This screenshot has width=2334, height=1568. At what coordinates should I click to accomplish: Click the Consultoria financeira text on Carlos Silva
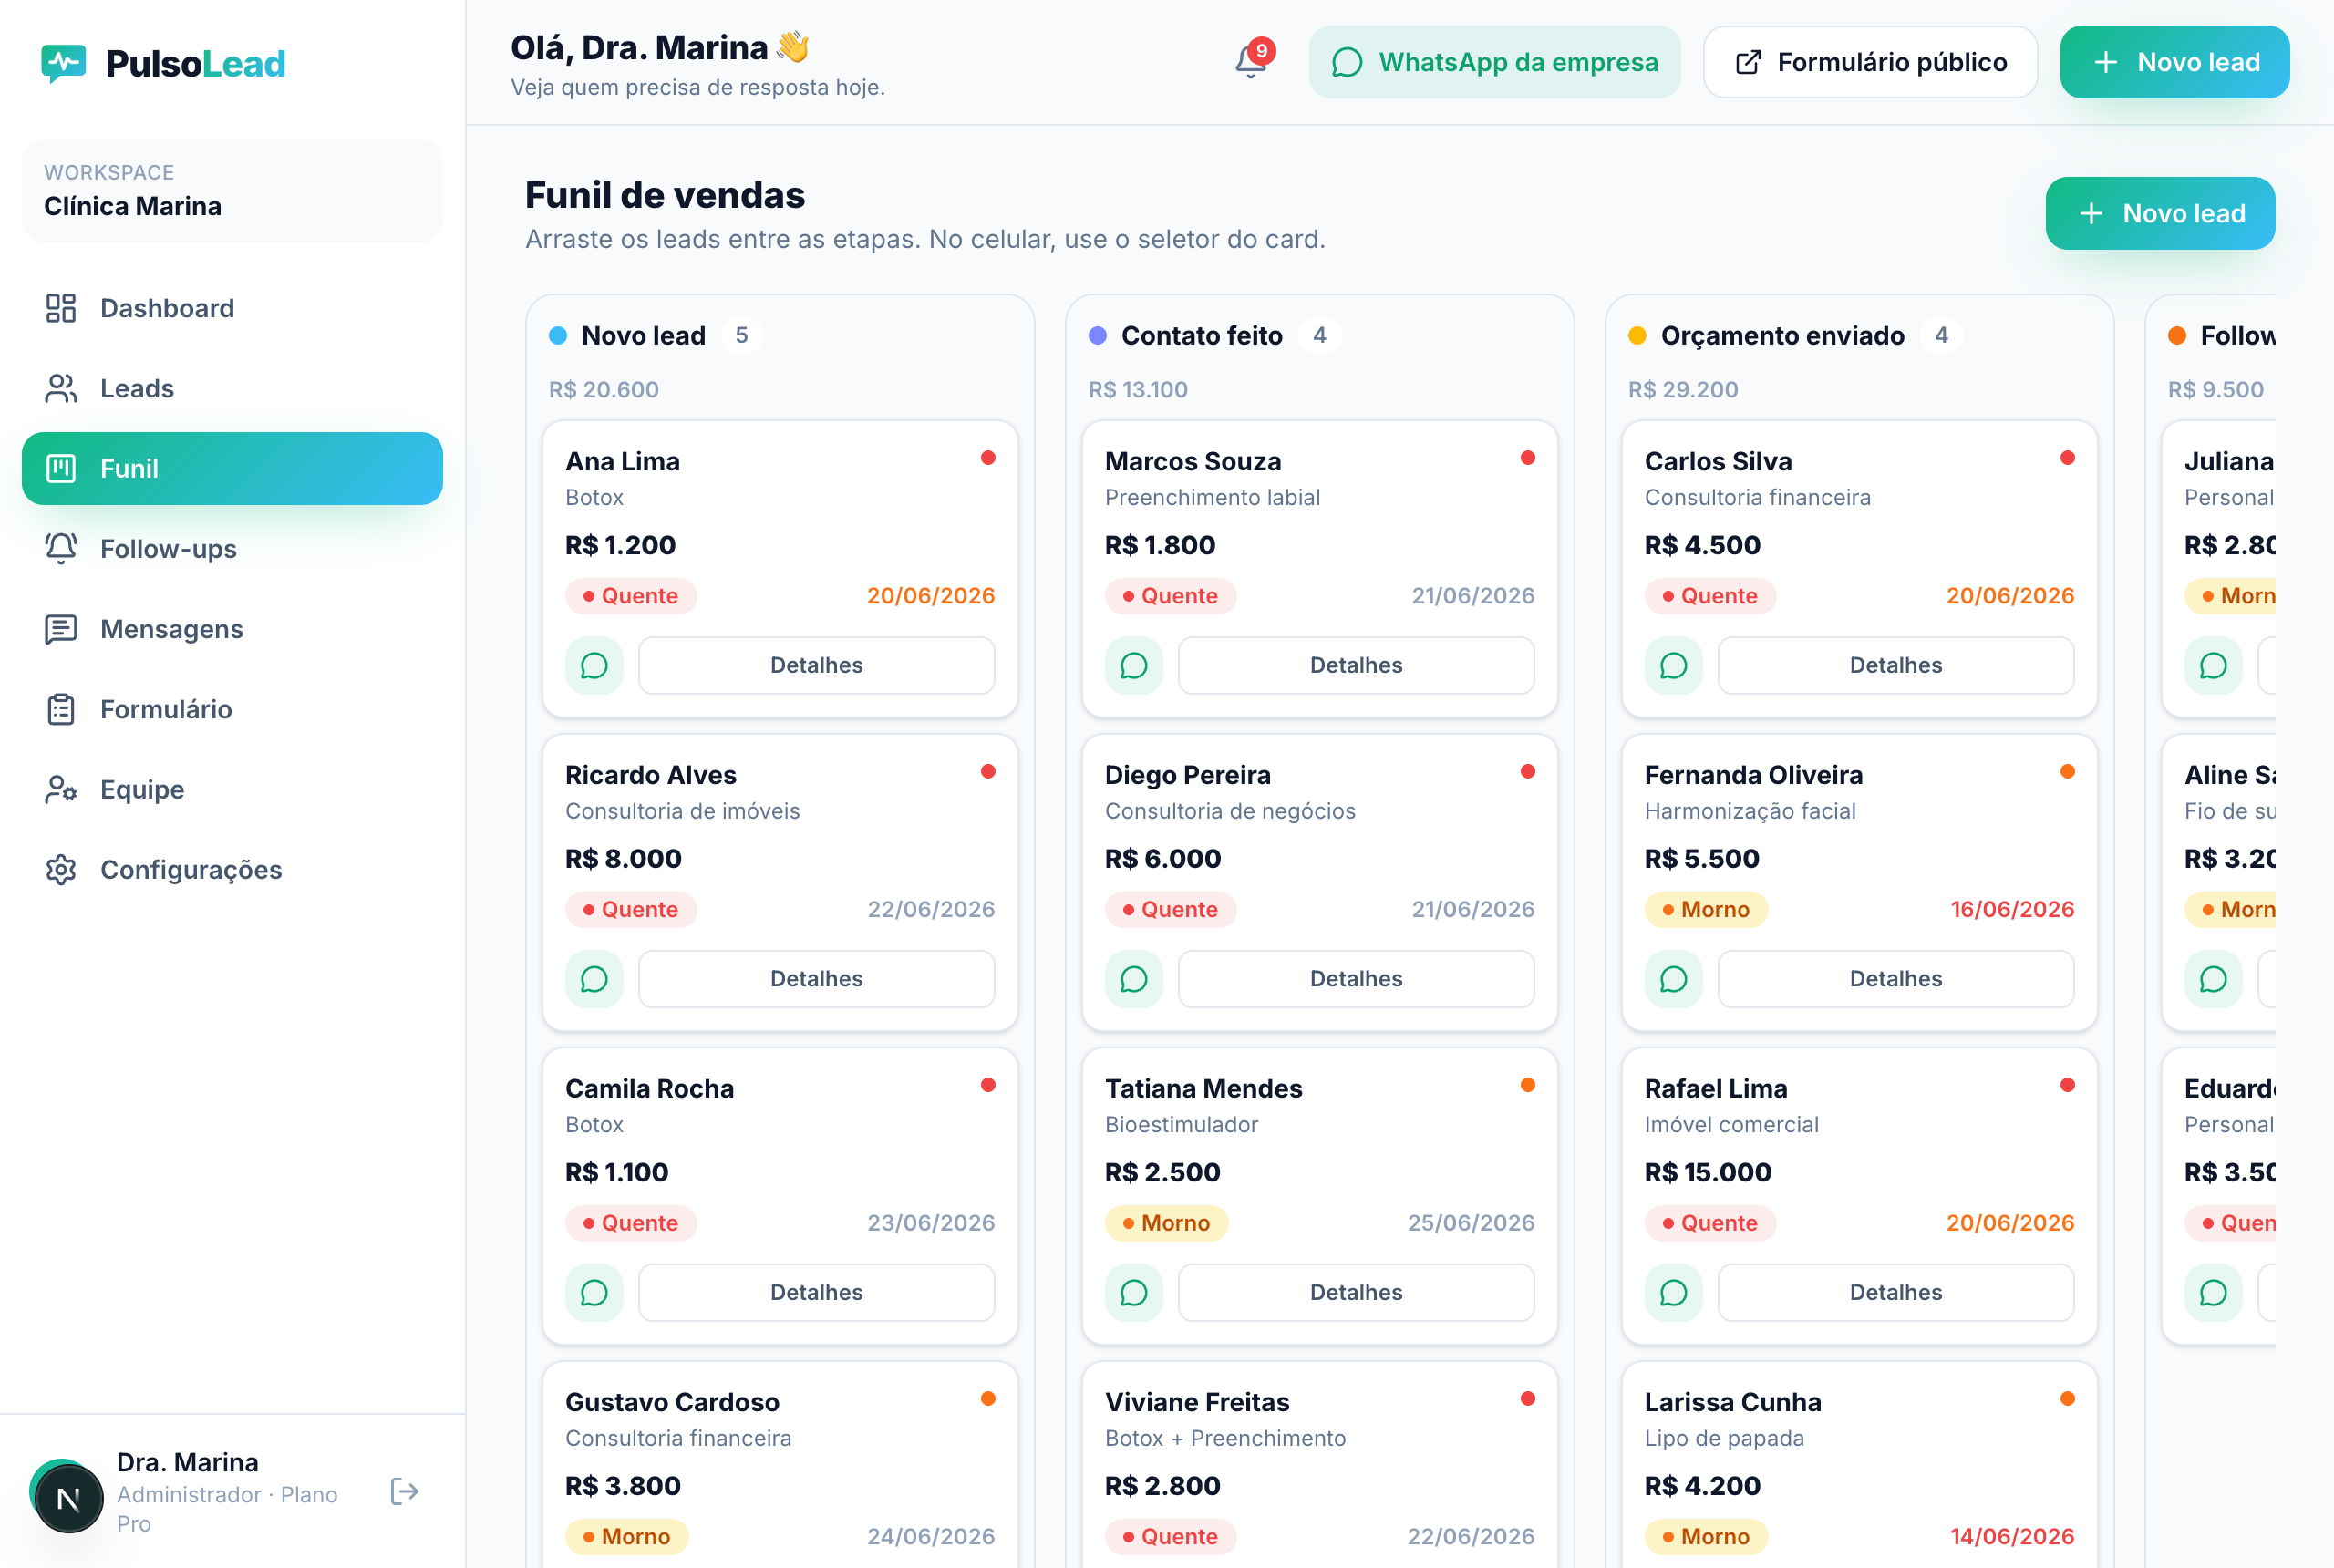click(x=1757, y=497)
